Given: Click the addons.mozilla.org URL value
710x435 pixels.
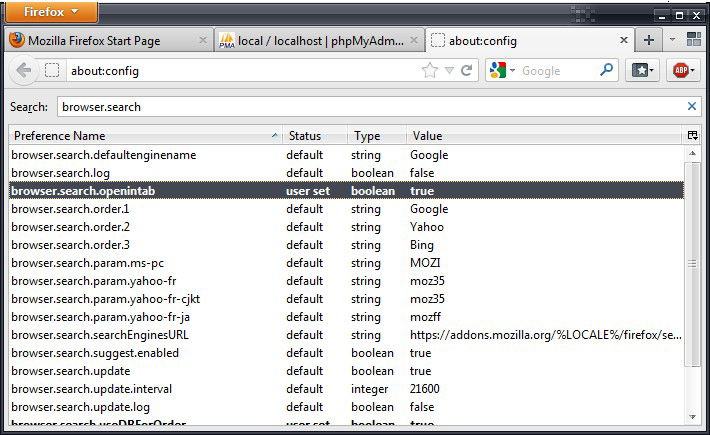Looking at the screenshot, I should click(546, 335).
